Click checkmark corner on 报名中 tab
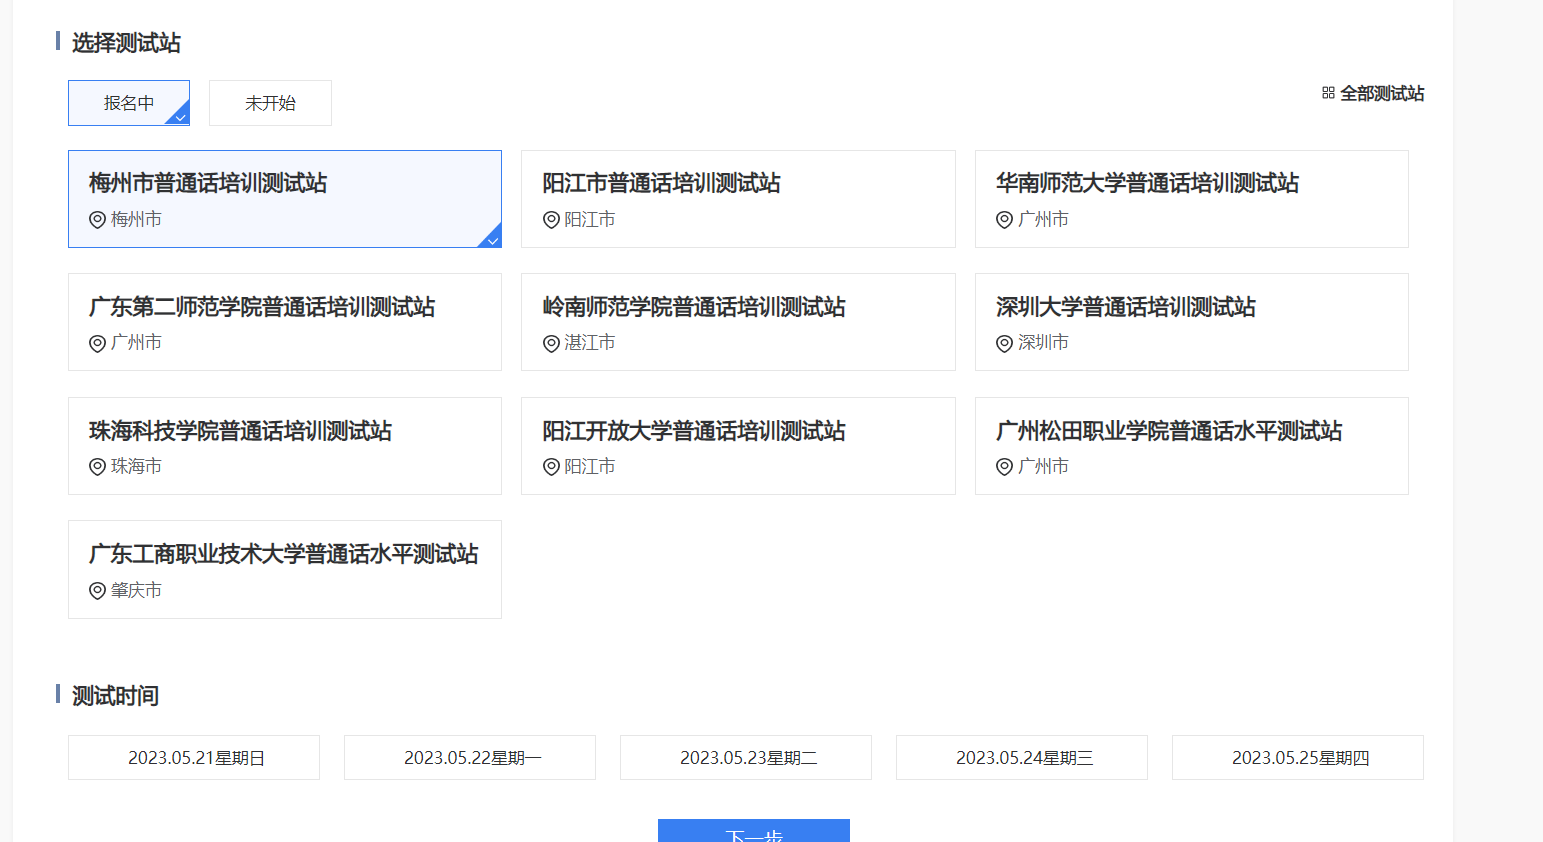 tap(180, 116)
